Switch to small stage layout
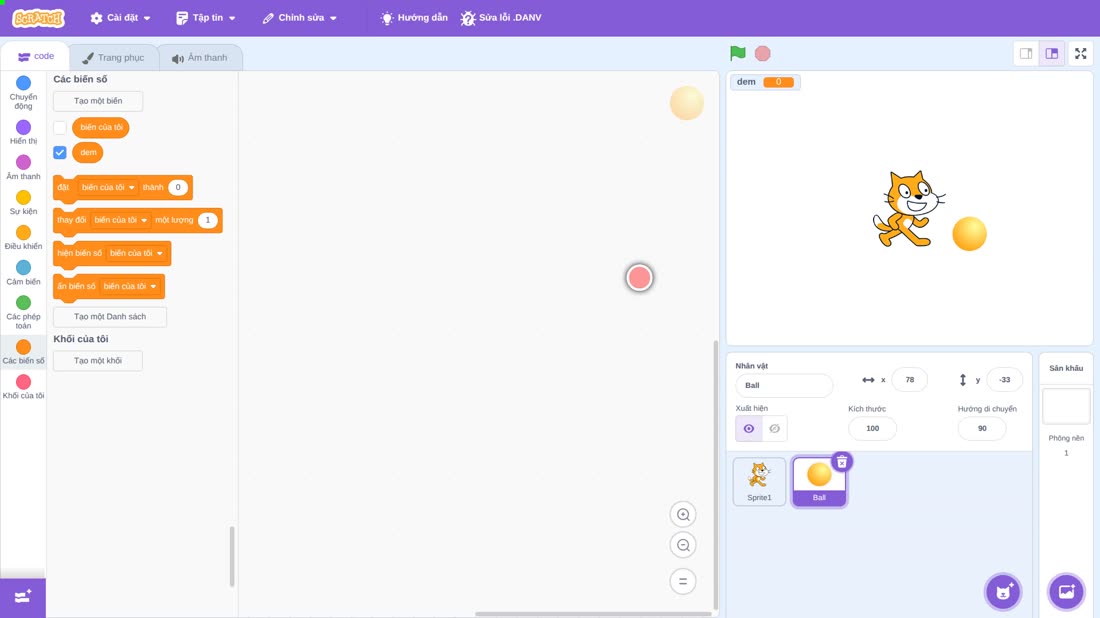Screen dimensions: 1100x618 [x=1026, y=53]
